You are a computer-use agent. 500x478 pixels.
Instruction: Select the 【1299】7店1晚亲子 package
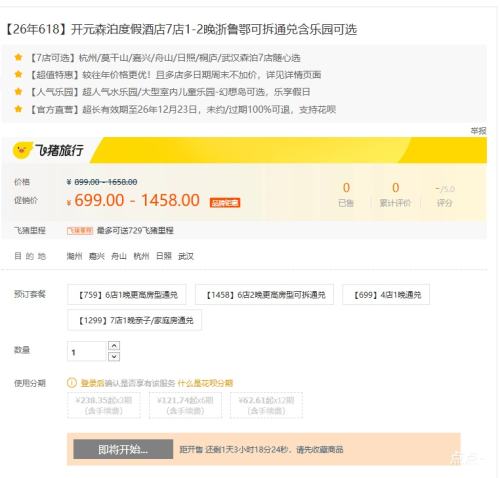coord(135,320)
